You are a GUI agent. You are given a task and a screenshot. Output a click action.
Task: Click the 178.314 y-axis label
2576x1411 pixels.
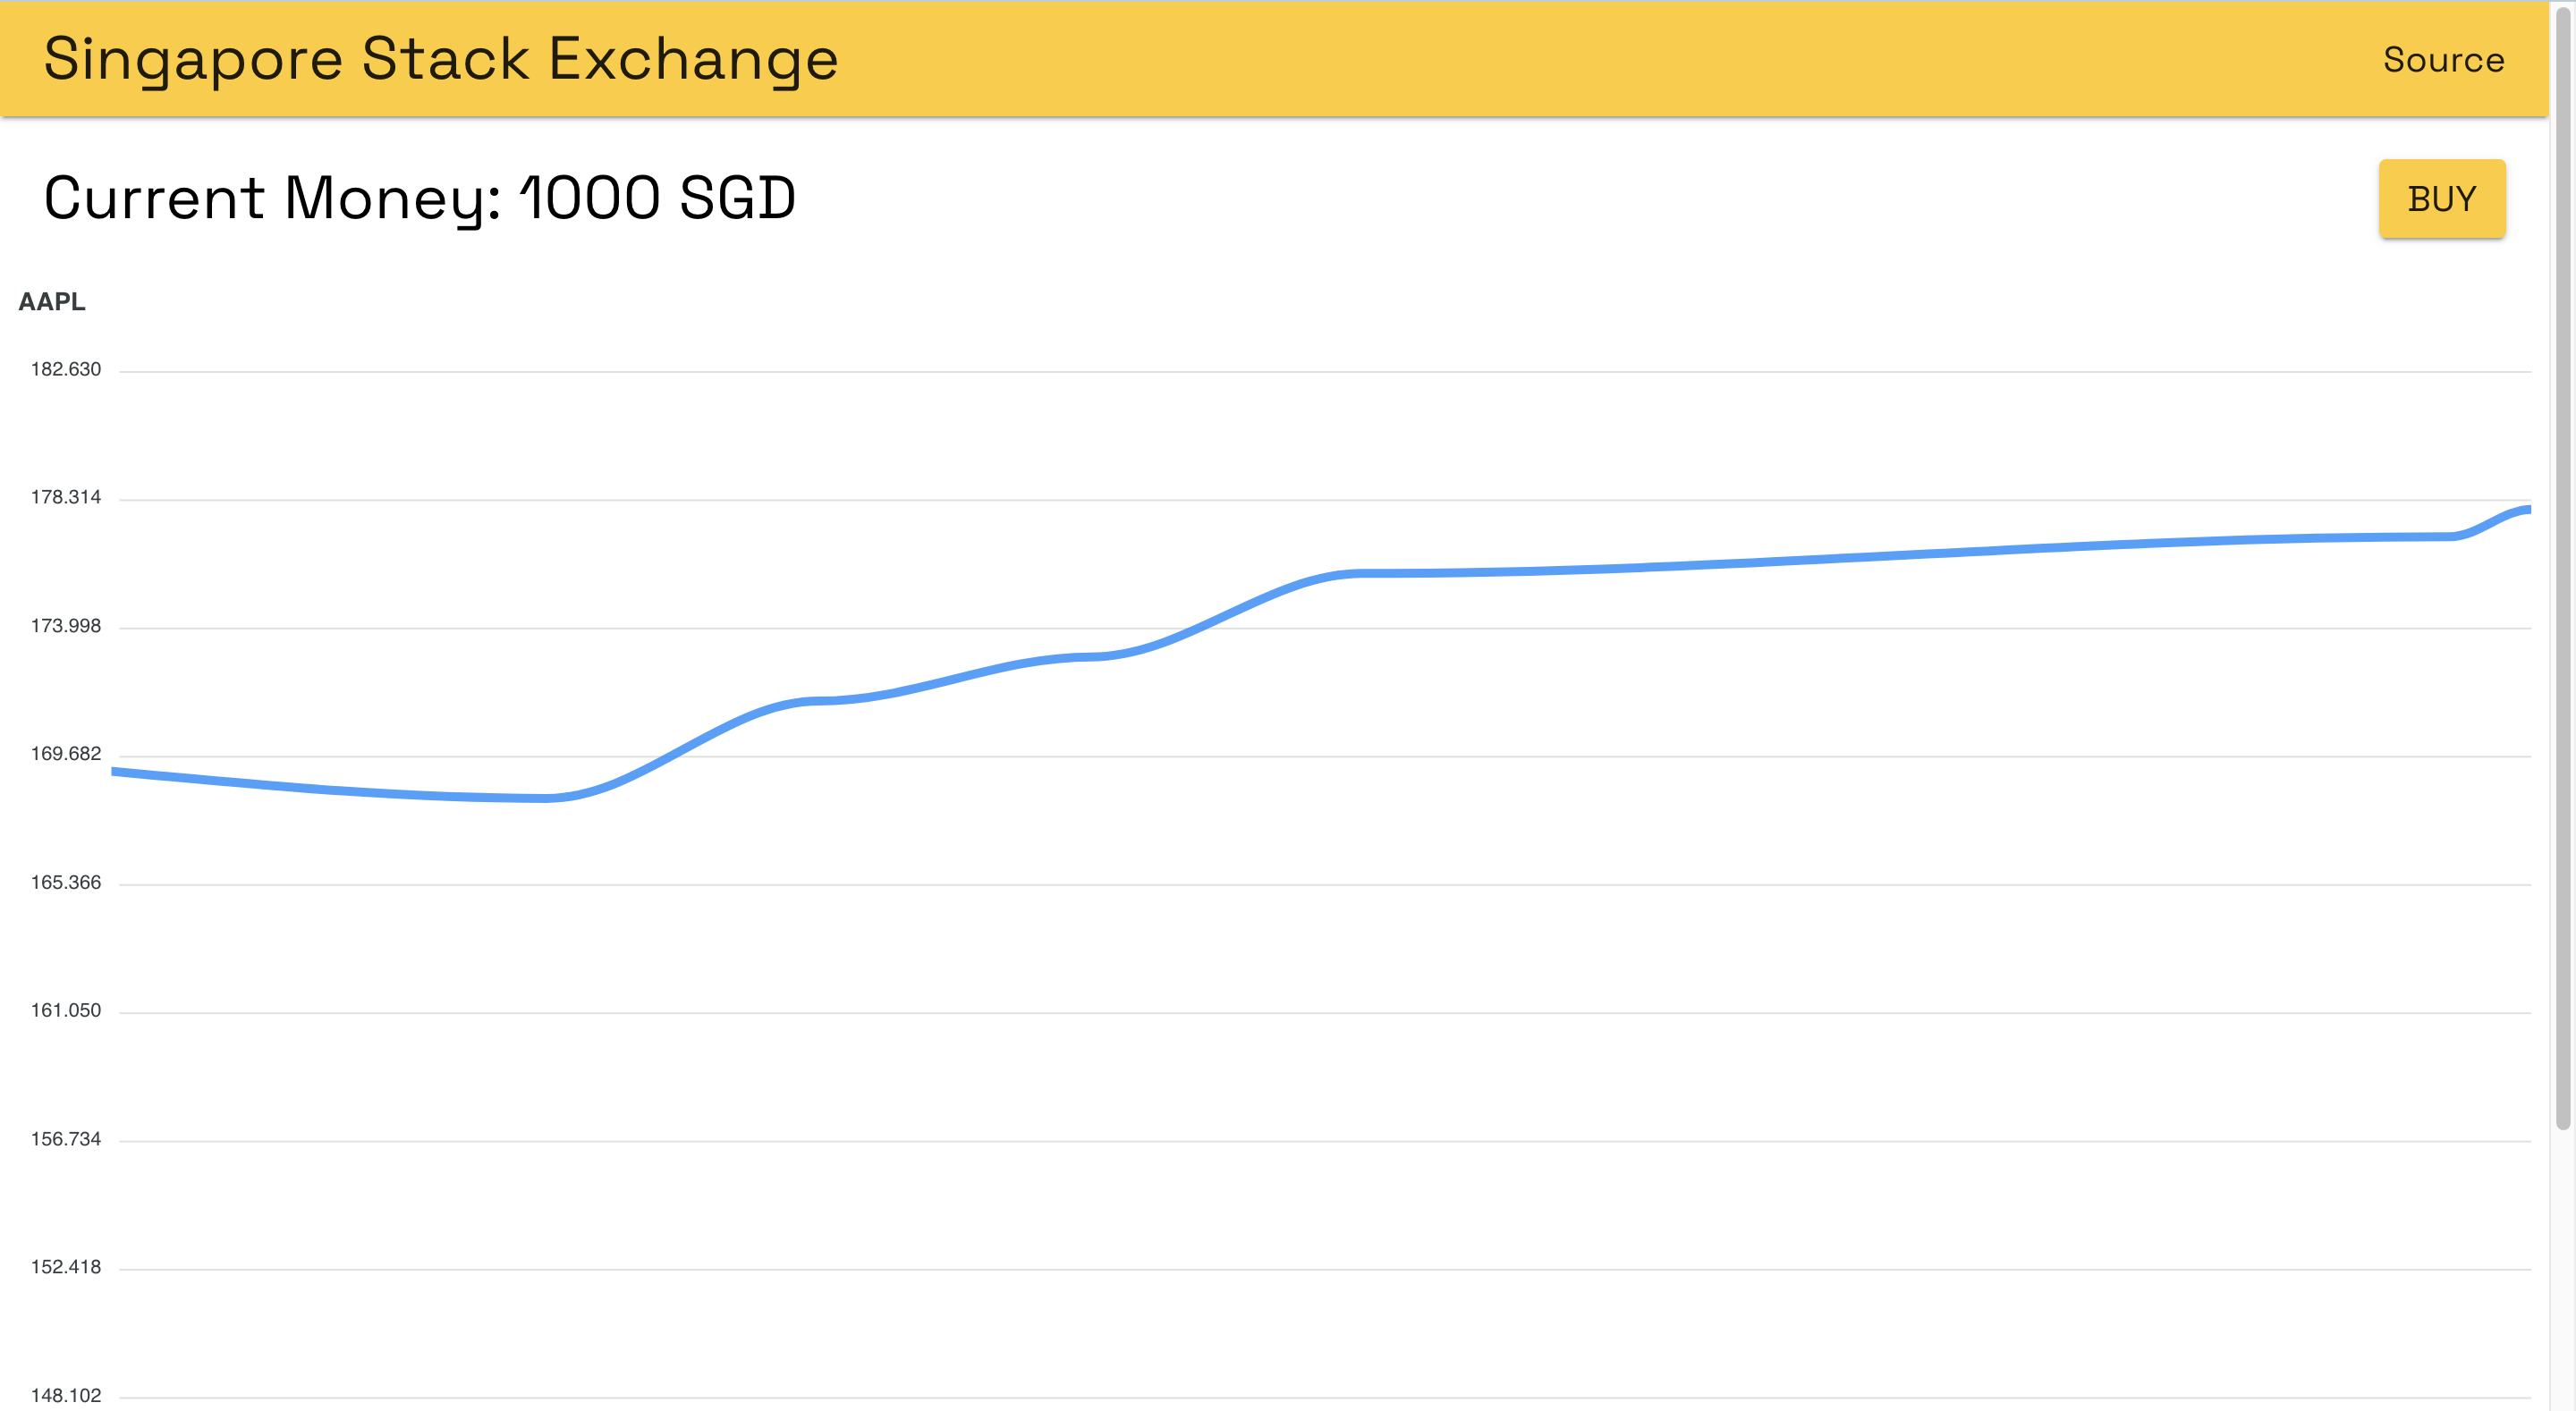[x=66, y=498]
